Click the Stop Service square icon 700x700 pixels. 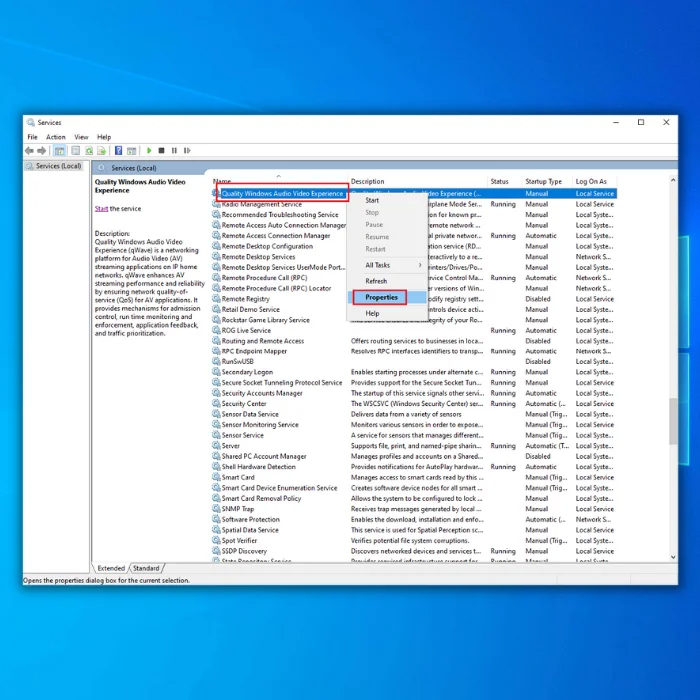pyautogui.click(x=162, y=151)
